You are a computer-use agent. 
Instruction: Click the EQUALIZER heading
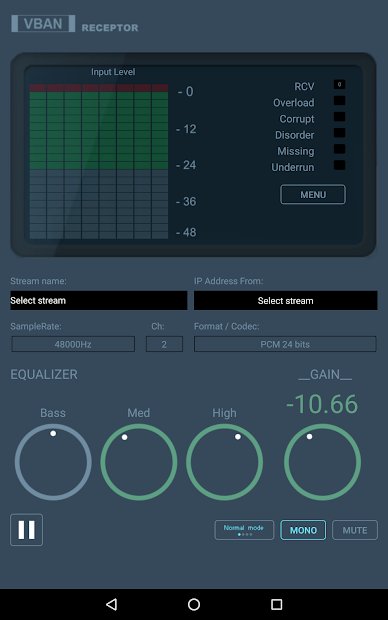(44, 374)
